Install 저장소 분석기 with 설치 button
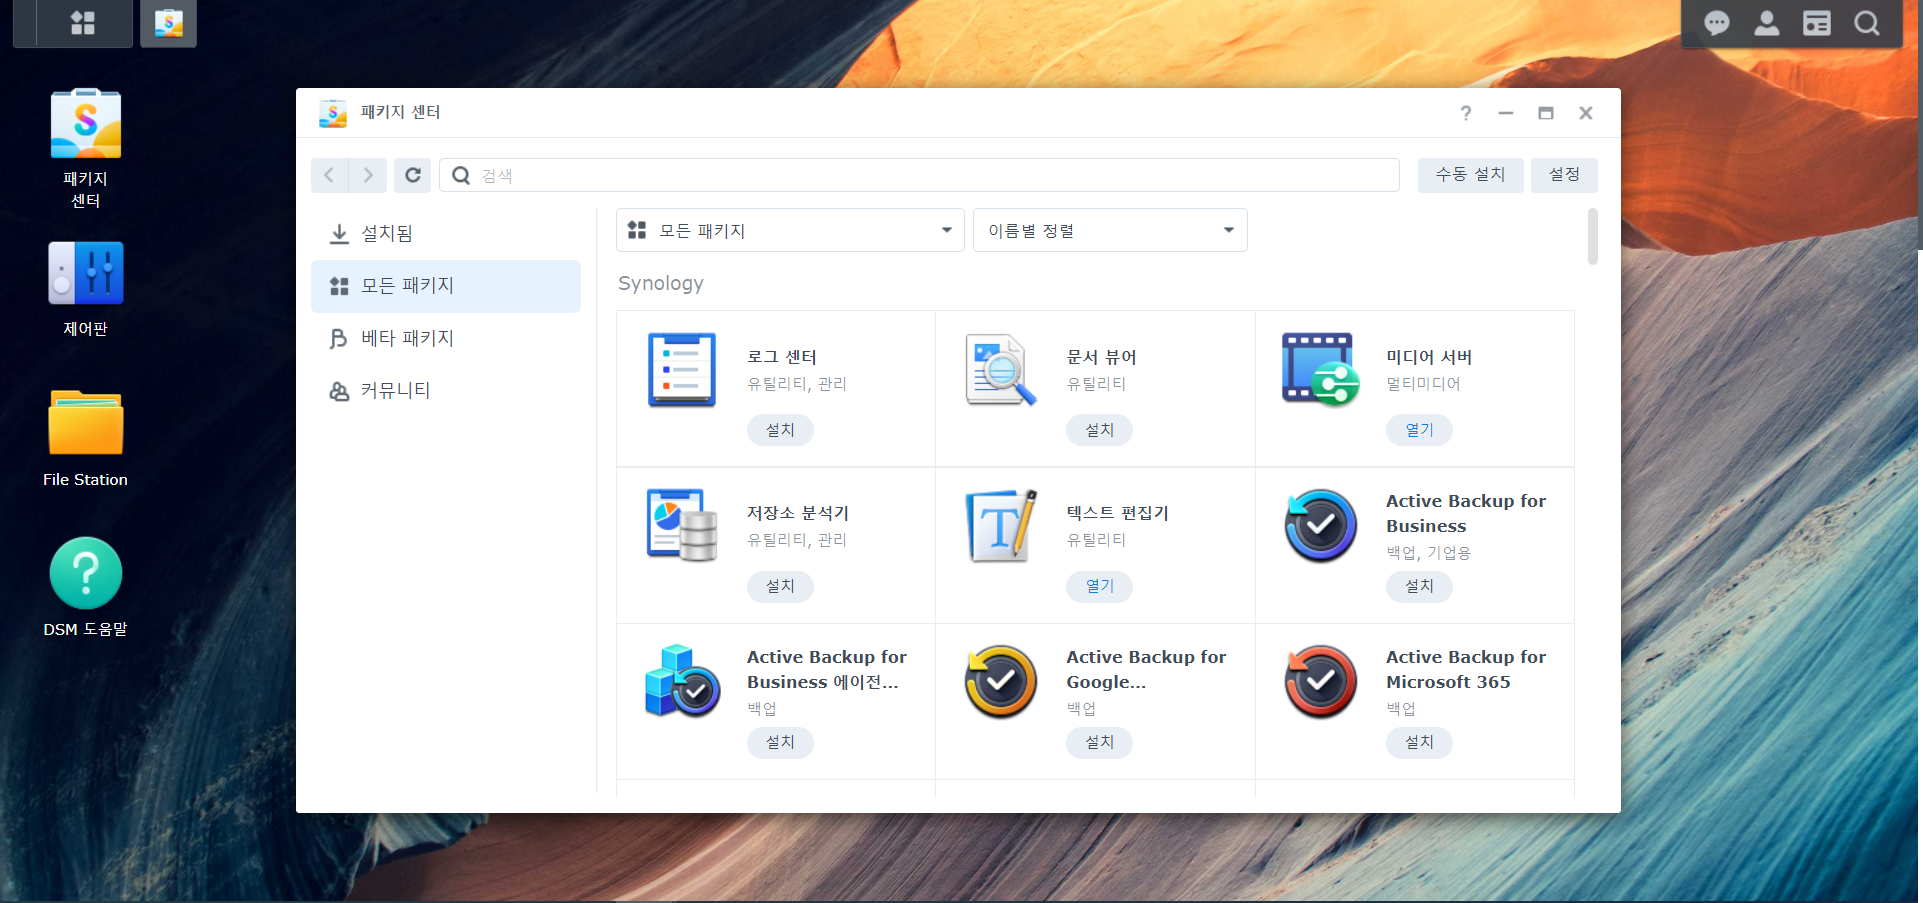 (x=780, y=586)
